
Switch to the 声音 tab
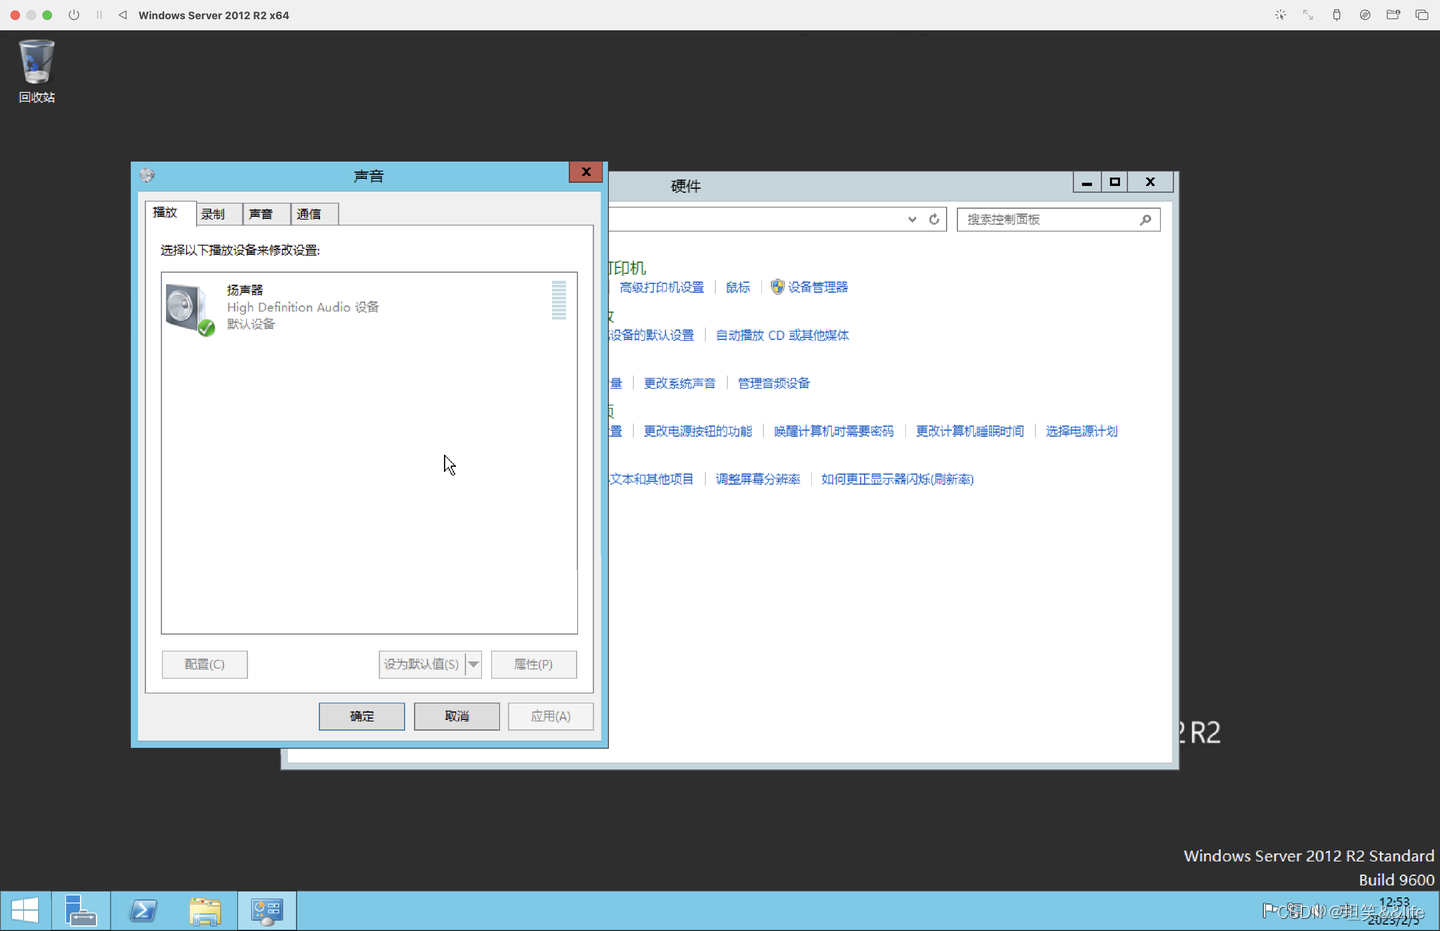[266, 214]
